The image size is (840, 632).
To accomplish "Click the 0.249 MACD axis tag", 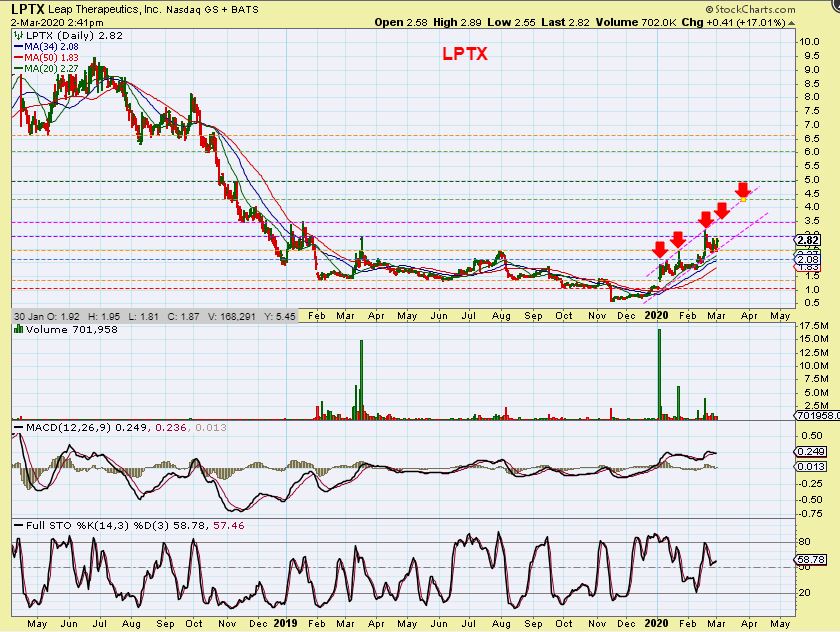I will point(811,452).
